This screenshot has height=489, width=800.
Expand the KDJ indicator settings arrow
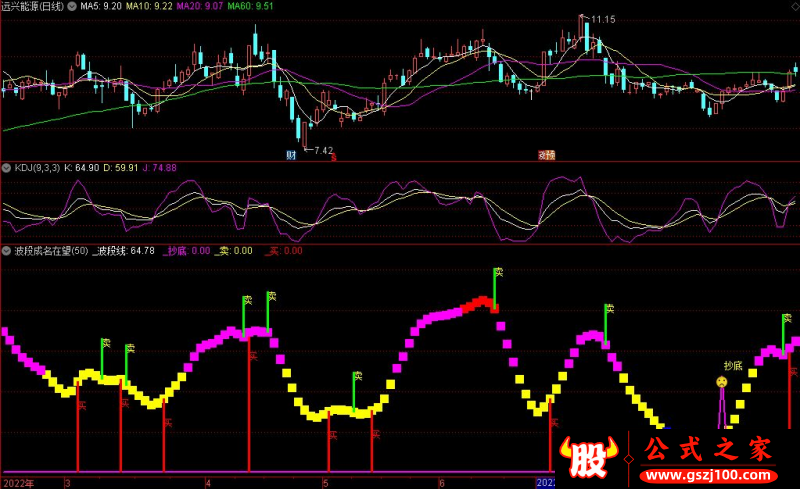click(7, 168)
